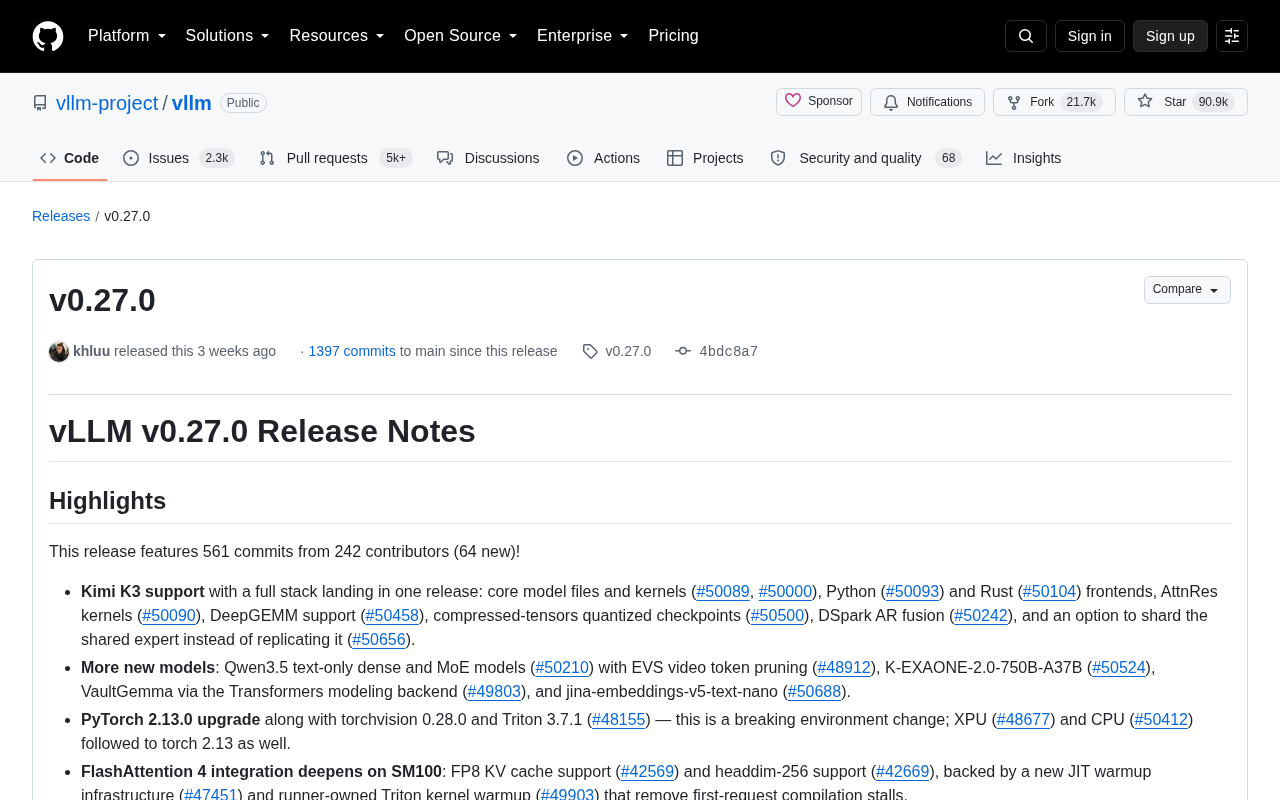Open pull request #50458
This screenshot has height=800, width=1280.
point(392,616)
